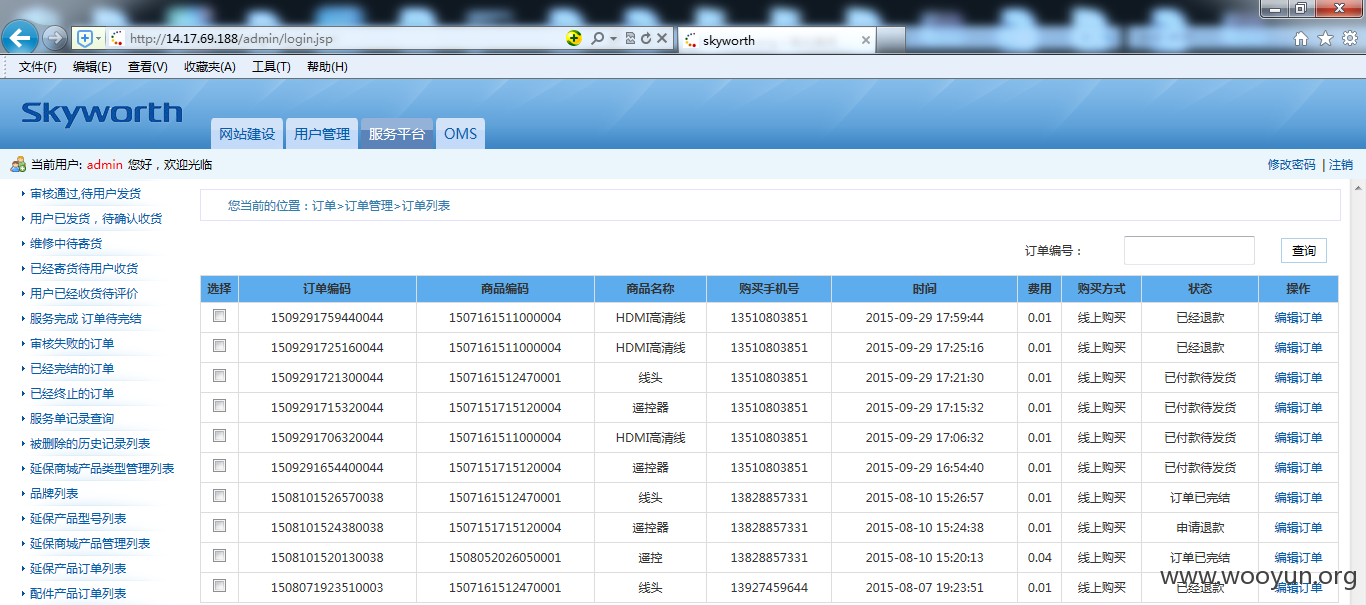Open the dropdown beside the shield icon

coord(99,39)
